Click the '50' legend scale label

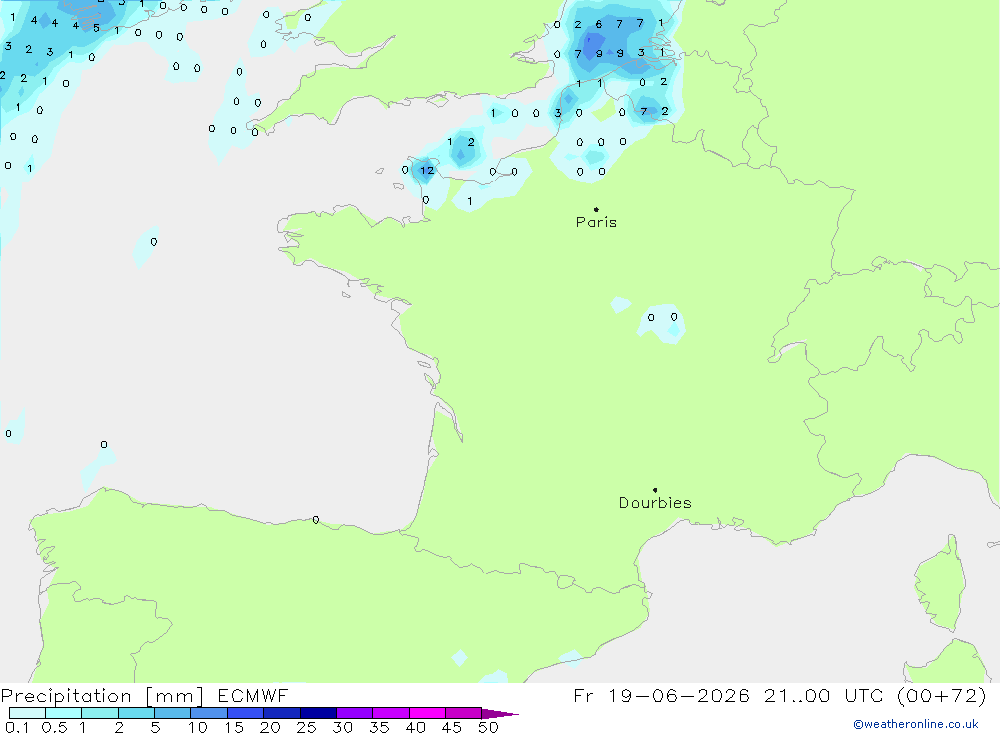tap(488, 727)
